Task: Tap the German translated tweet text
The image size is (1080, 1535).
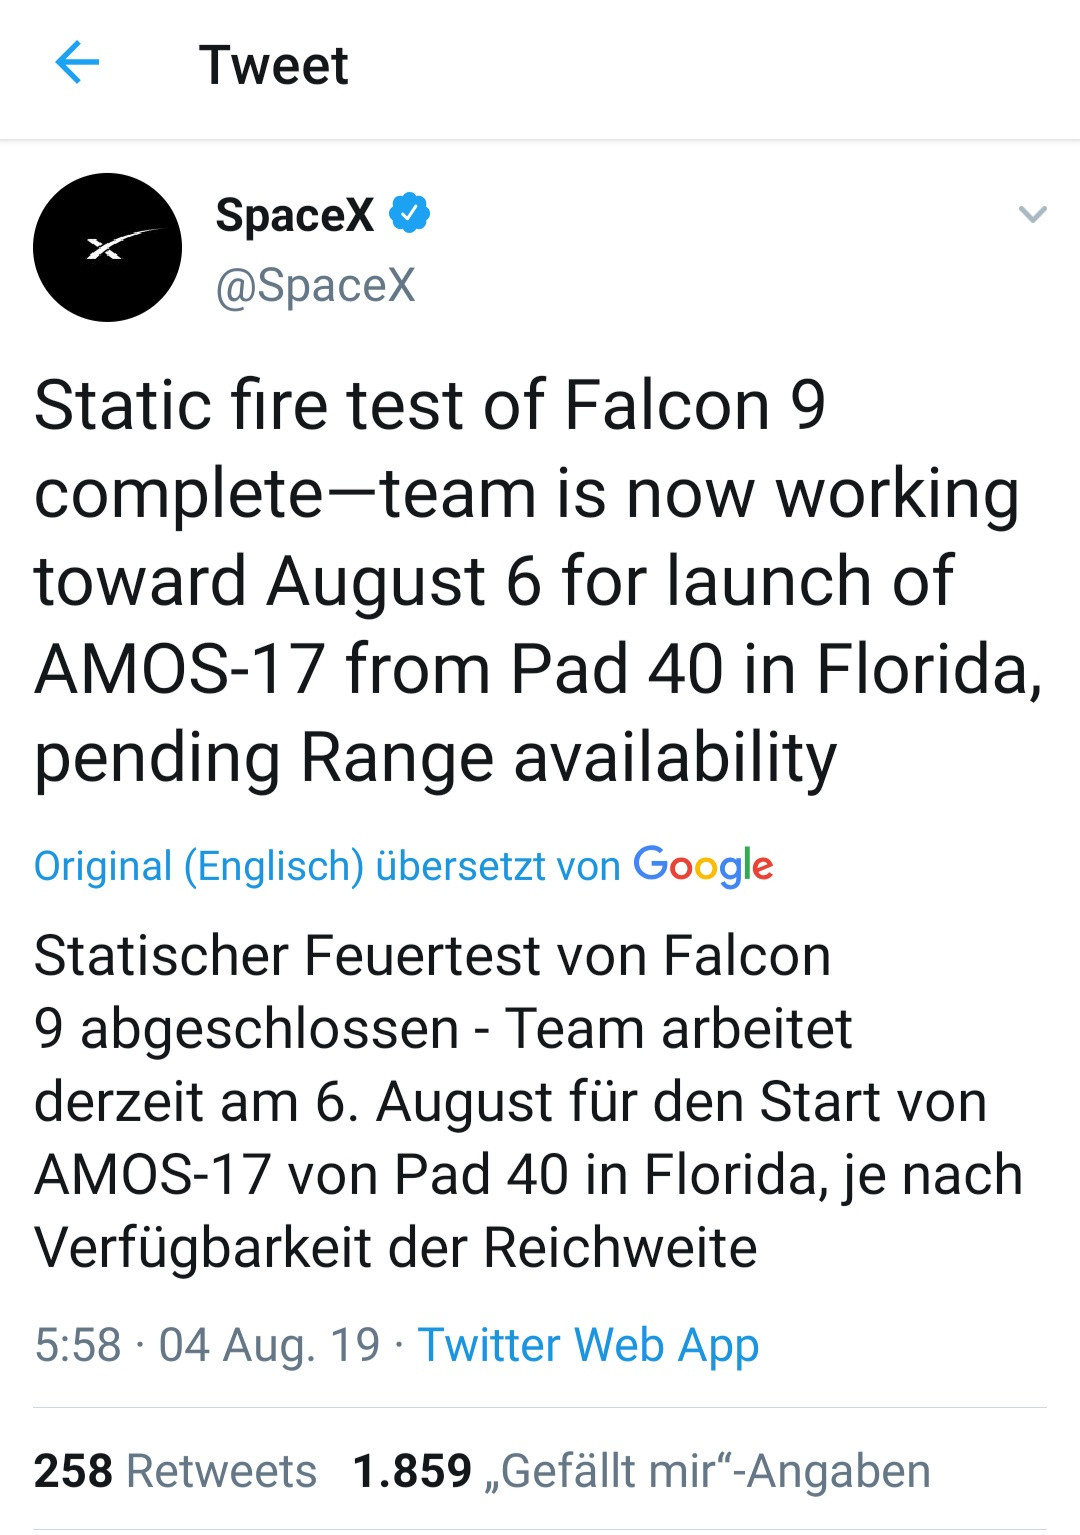Action: (x=526, y=1100)
